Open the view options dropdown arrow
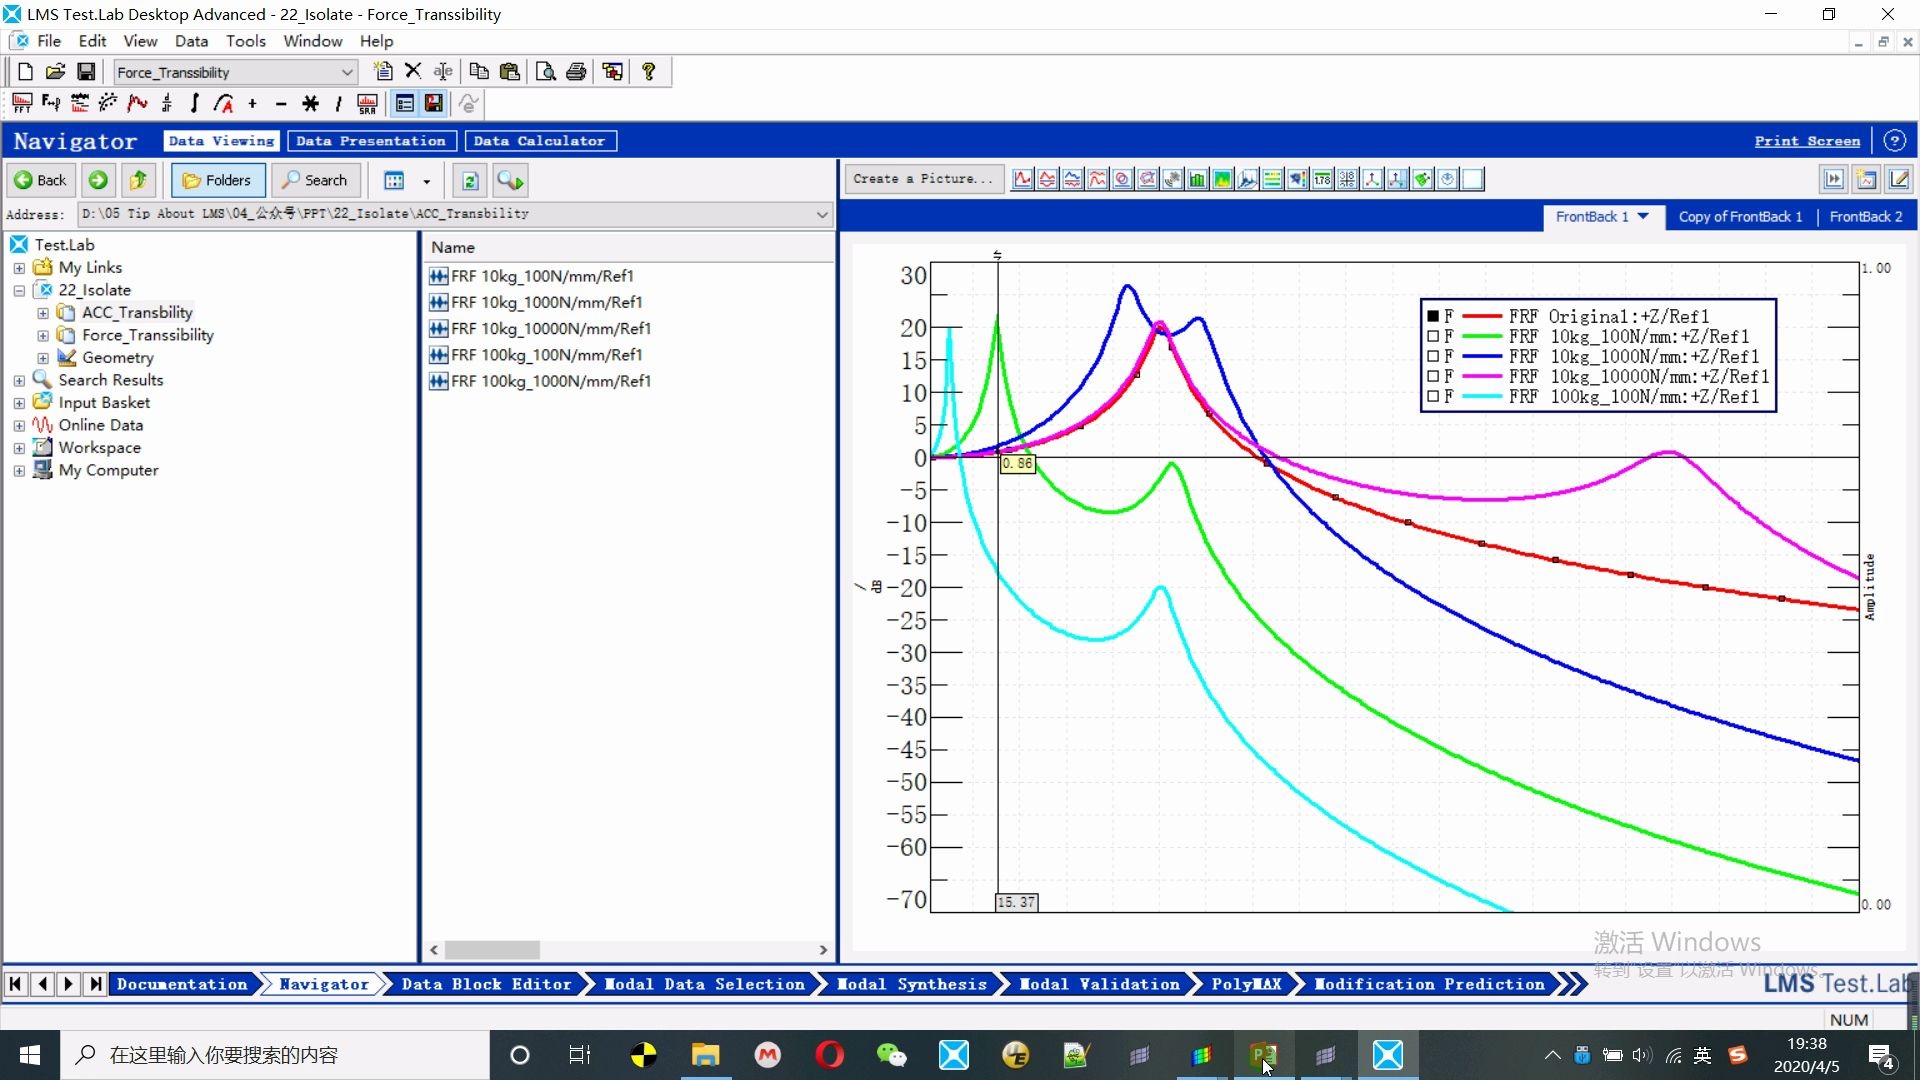 click(427, 181)
